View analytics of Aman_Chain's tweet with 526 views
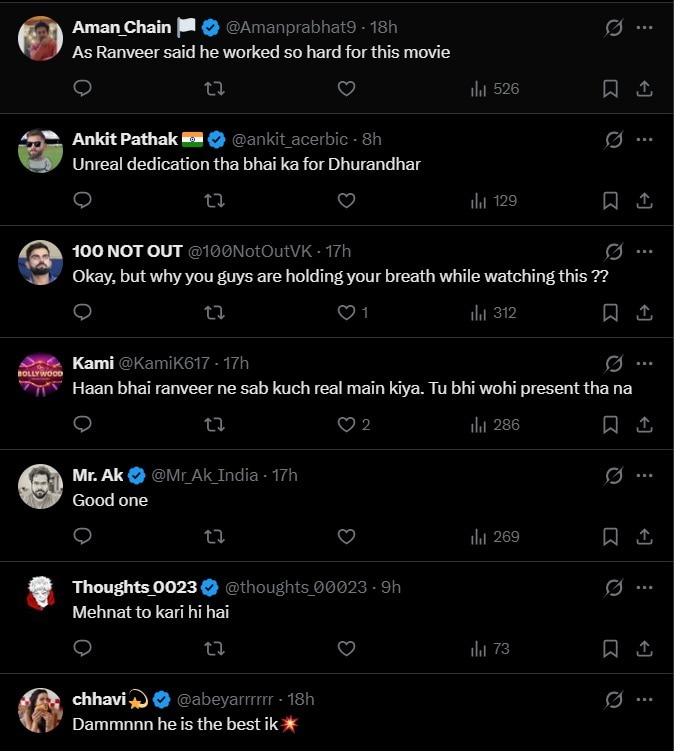This screenshot has width=674, height=751. pos(495,89)
